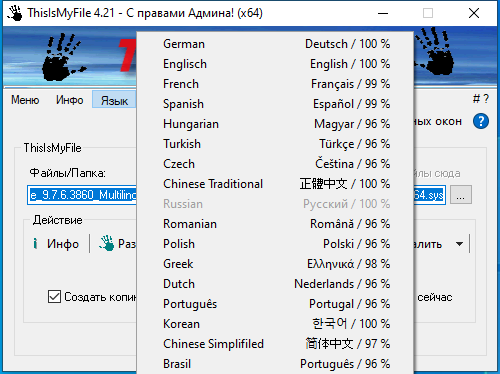Switch language to Greek

pos(275,264)
